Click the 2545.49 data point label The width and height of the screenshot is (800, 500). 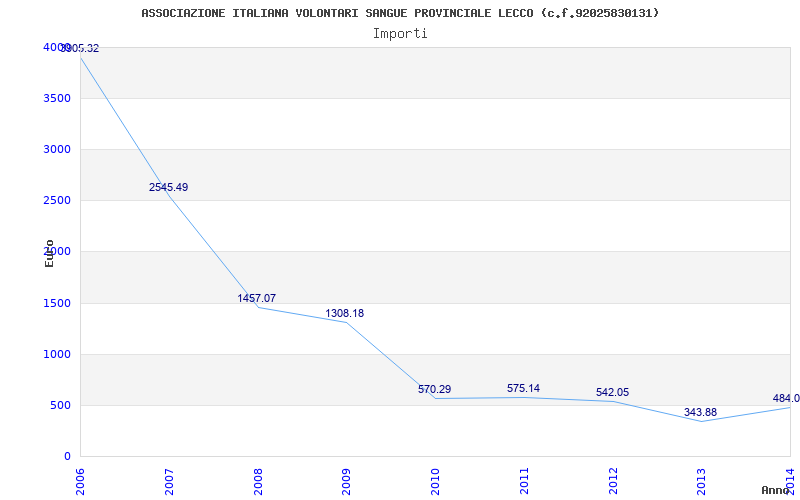click(x=168, y=188)
